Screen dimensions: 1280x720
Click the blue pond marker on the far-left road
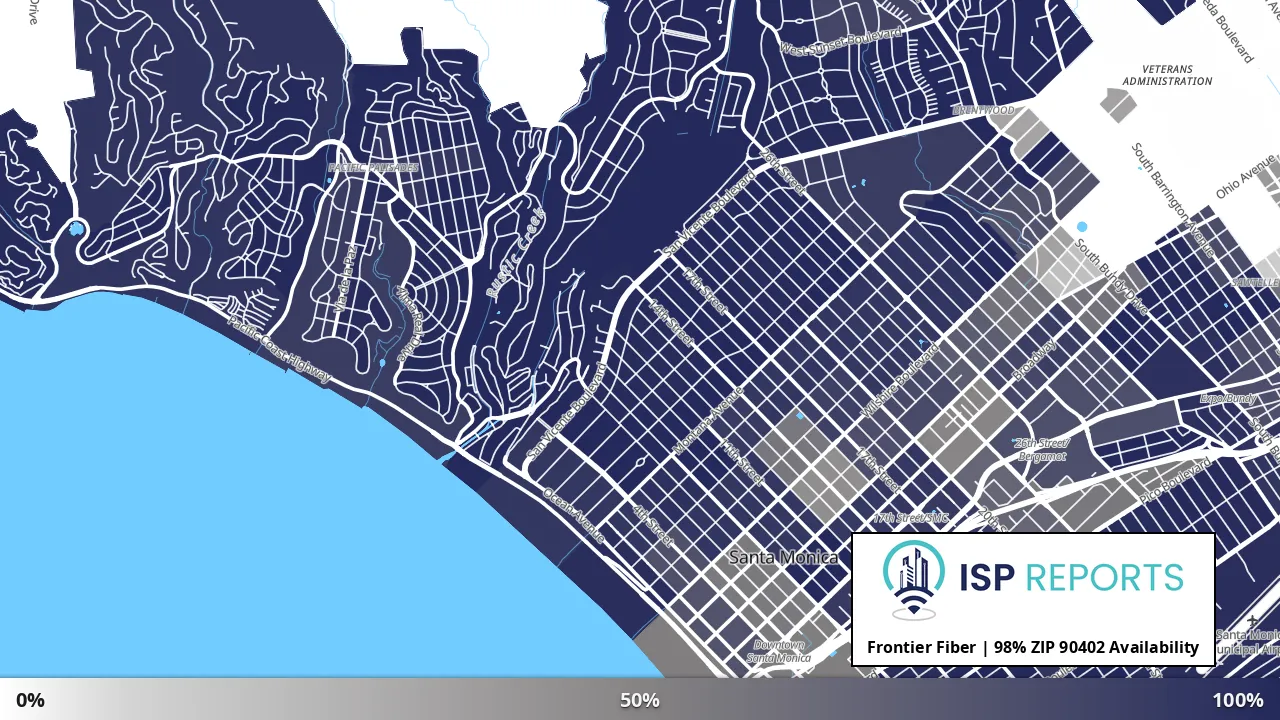[x=77, y=229]
